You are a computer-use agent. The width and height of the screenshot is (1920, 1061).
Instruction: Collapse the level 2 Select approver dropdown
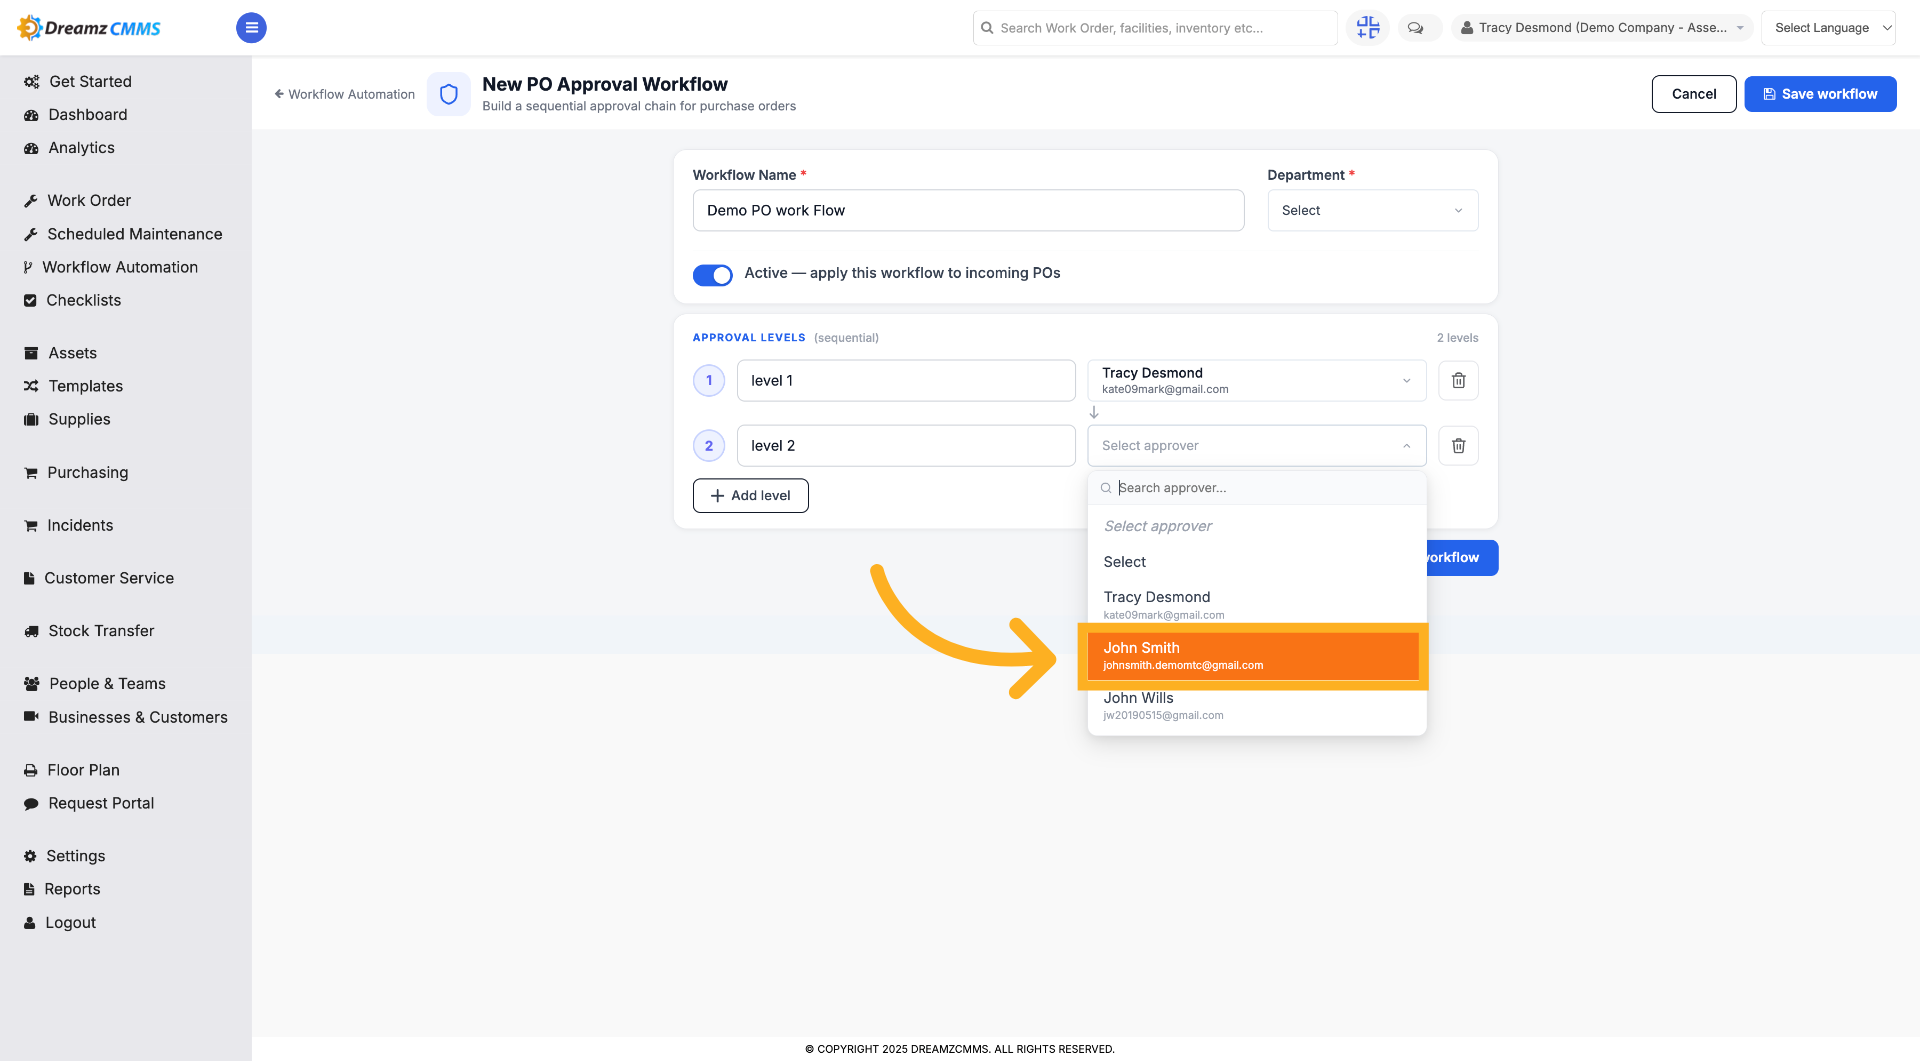tap(1256, 446)
